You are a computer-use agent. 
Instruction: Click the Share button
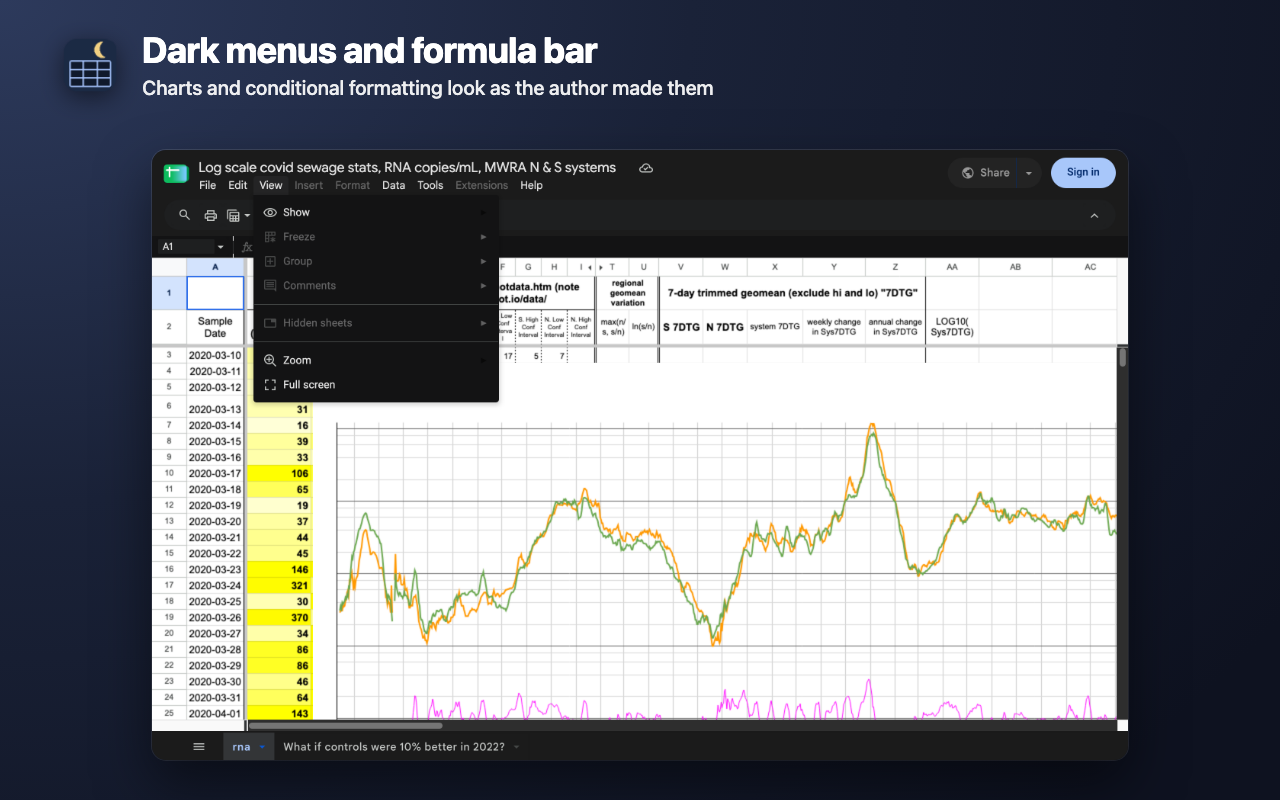click(985, 173)
